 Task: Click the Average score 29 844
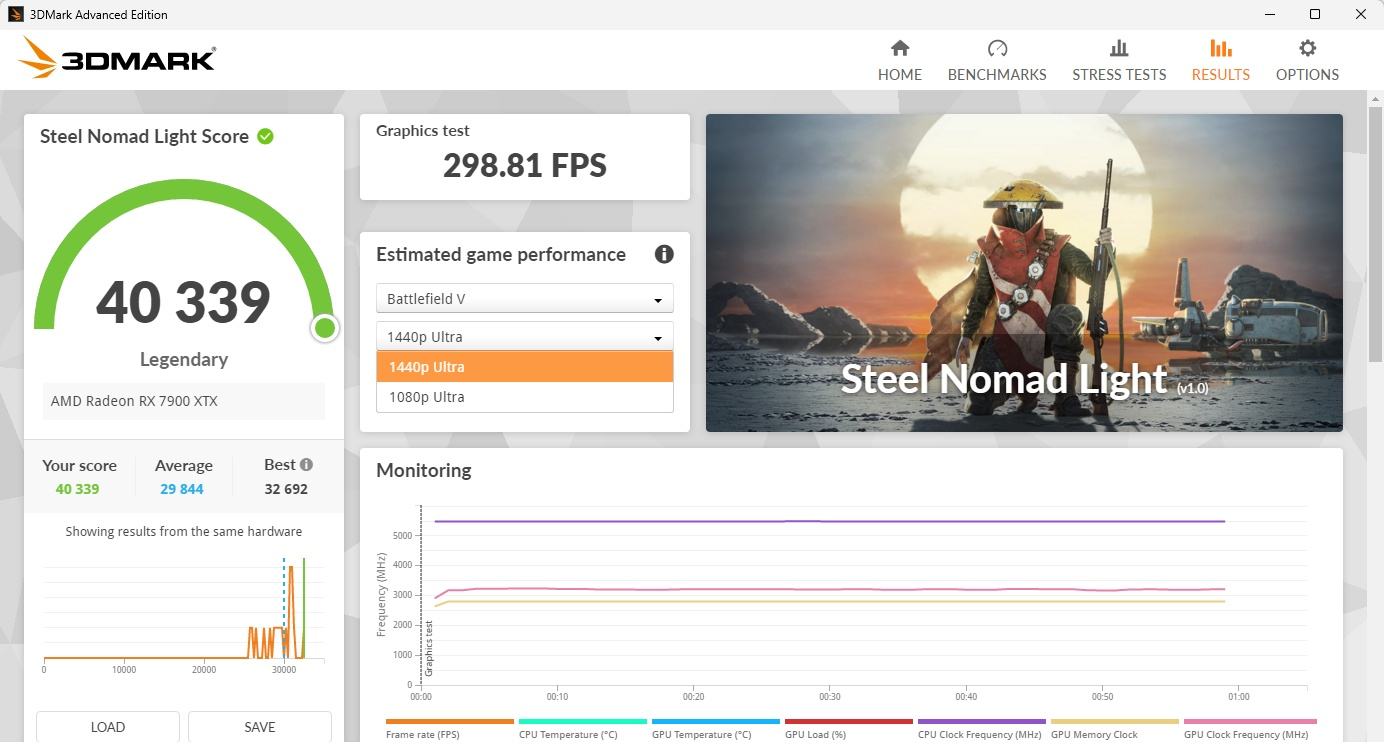182,489
